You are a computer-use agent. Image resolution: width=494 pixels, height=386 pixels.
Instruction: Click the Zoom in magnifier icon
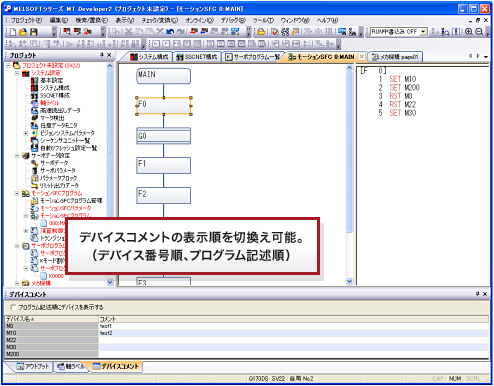coord(469,32)
